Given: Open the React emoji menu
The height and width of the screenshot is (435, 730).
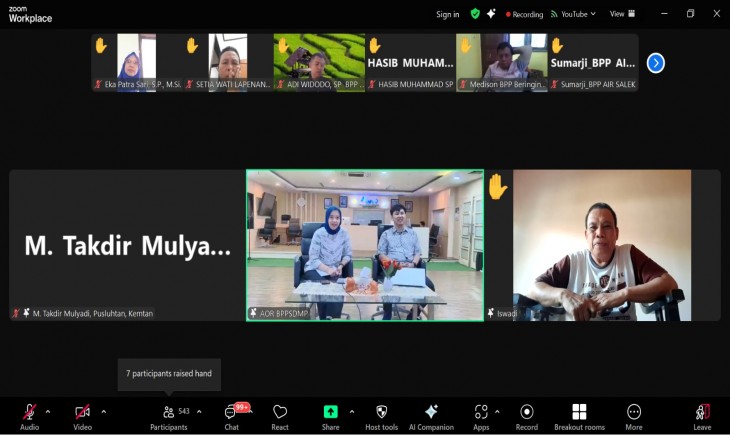Looking at the screenshot, I should click(280, 416).
